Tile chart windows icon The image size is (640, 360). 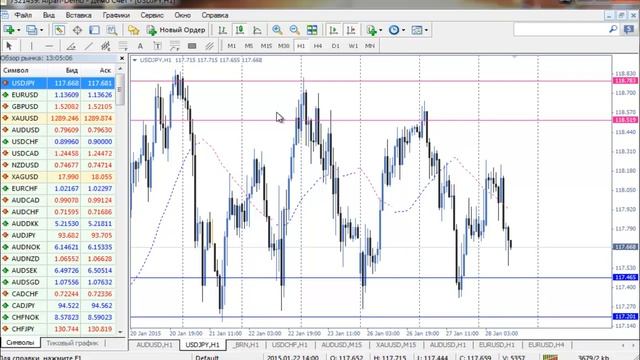click(312, 30)
